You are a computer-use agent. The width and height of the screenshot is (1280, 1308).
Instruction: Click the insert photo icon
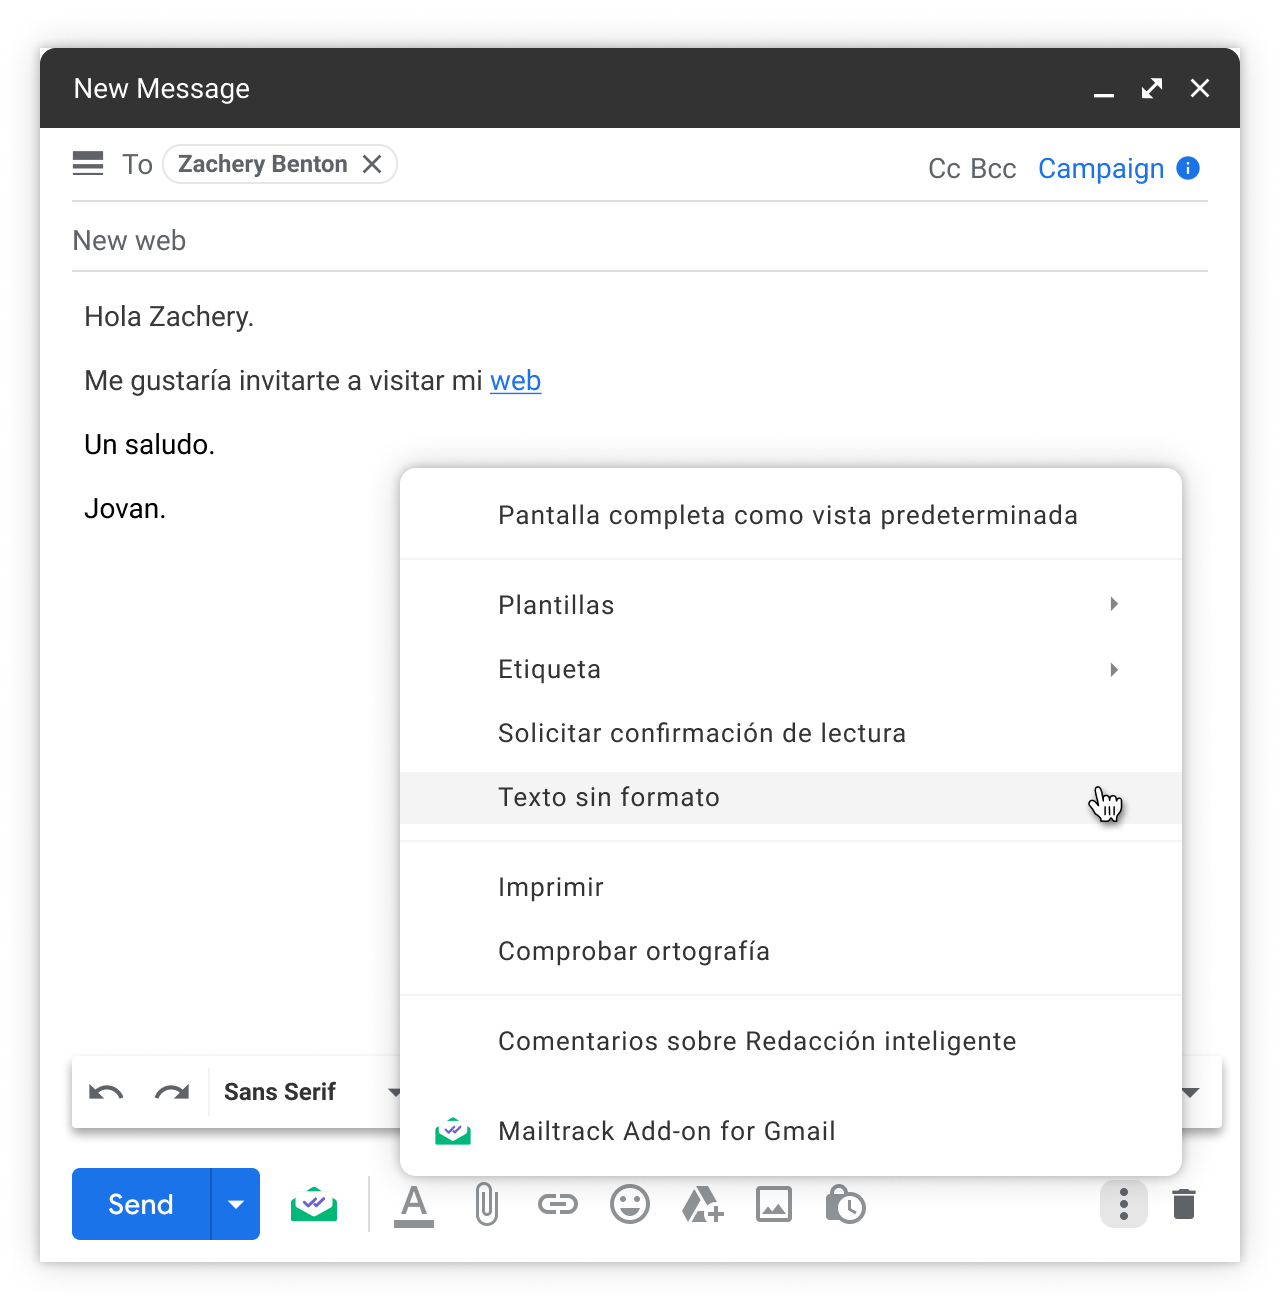[774, 1204]
